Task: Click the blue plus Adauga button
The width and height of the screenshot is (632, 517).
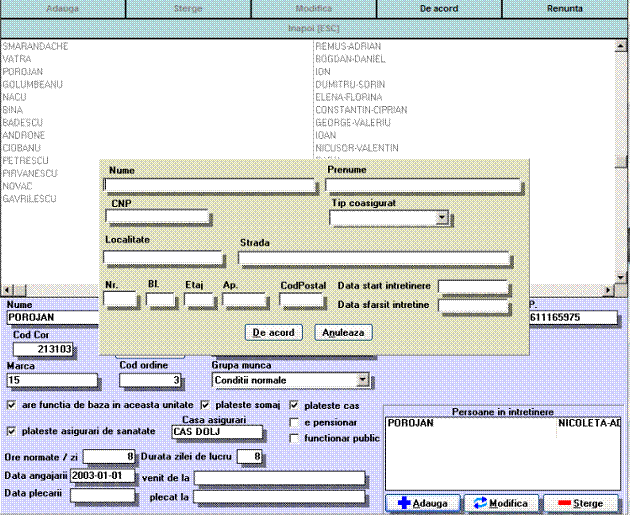Action: click(x=423, y=503)
